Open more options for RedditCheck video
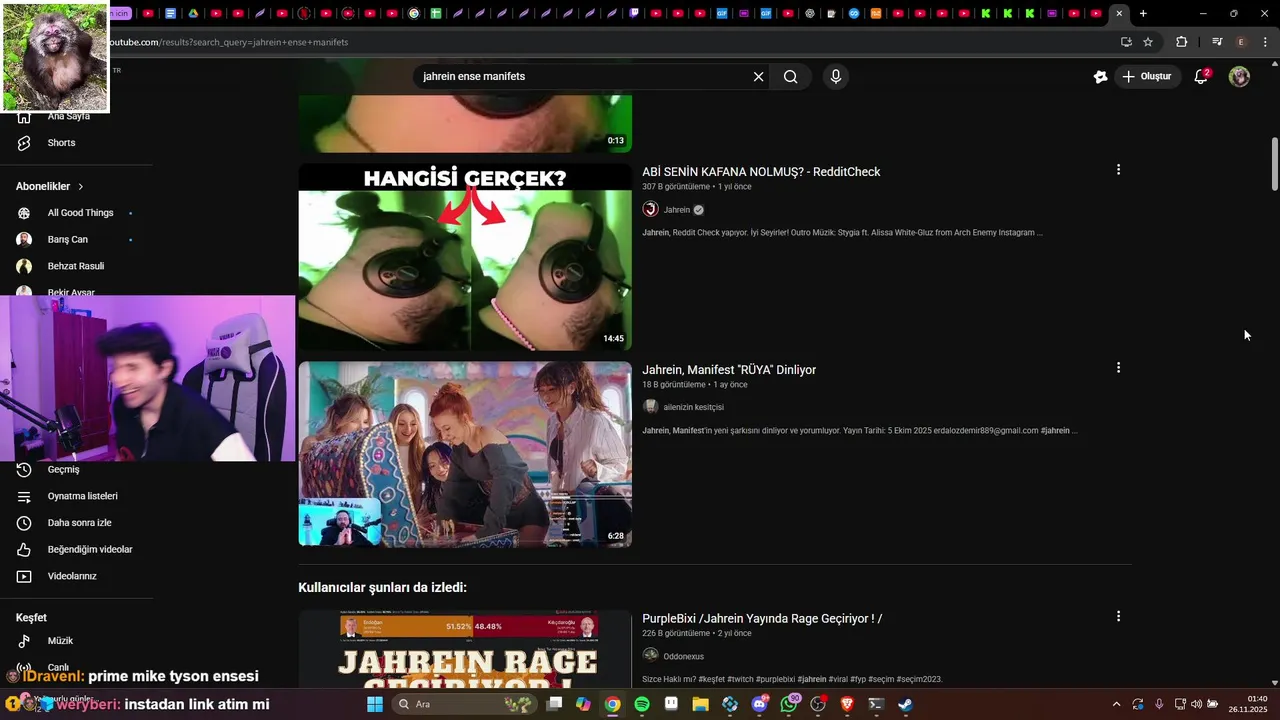Viewport: 1280px width, 720px height. [1118, 170]
